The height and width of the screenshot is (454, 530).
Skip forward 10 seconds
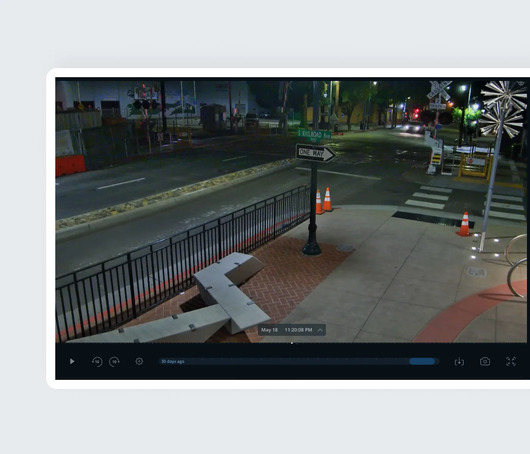114,362
